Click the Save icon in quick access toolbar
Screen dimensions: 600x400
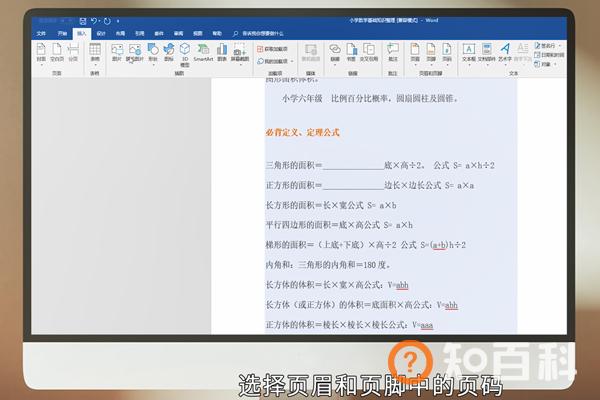(x=83, y=21)
